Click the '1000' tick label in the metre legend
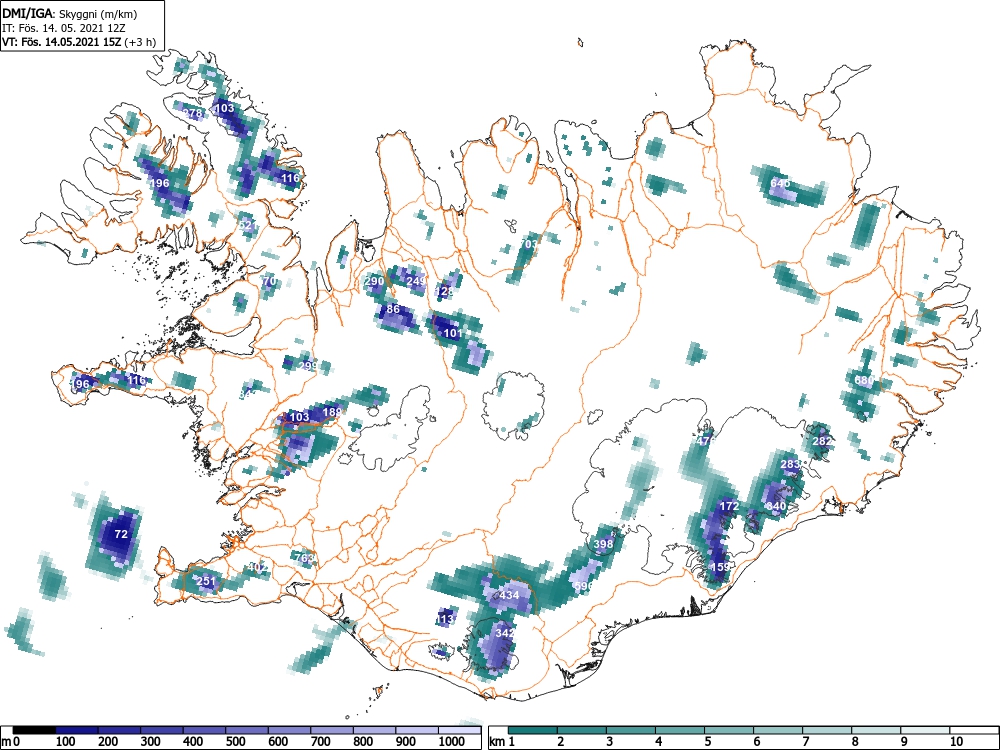Image resolution: width=1000 pixels, height=750 pixels. (452, 742)
